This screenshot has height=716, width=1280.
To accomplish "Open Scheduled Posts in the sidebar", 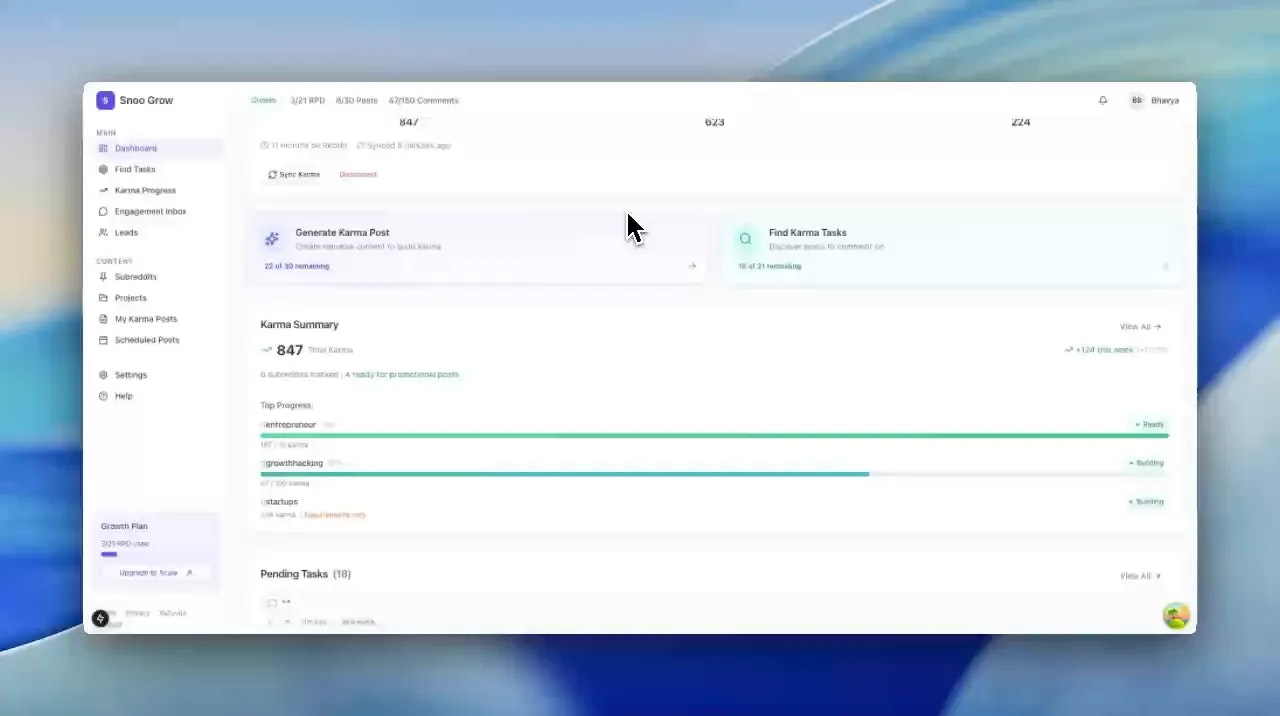I will click(x=147, y=340).
